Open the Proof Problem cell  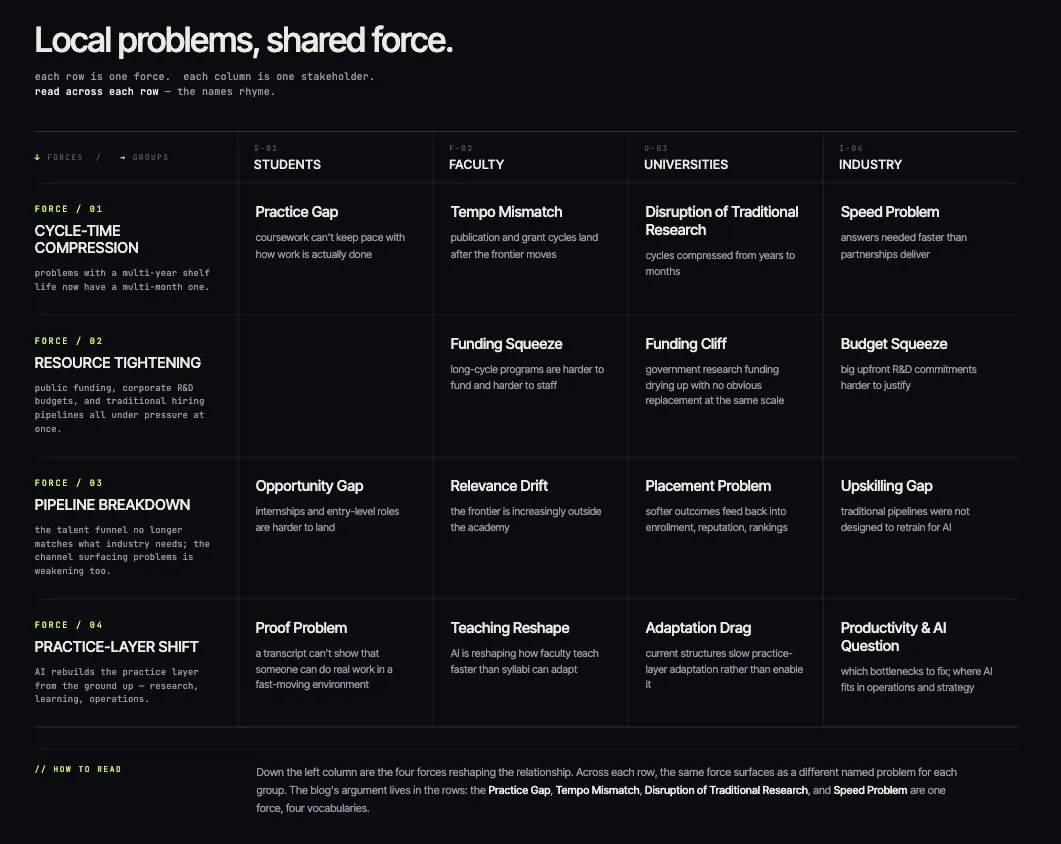[x=335, y=663]
